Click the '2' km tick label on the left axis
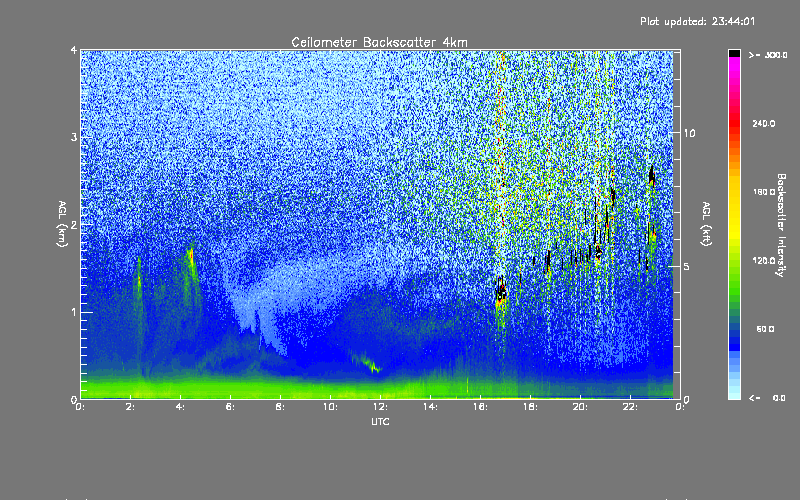The width and height of the screenshot is (800, 500). coord(74,225)
